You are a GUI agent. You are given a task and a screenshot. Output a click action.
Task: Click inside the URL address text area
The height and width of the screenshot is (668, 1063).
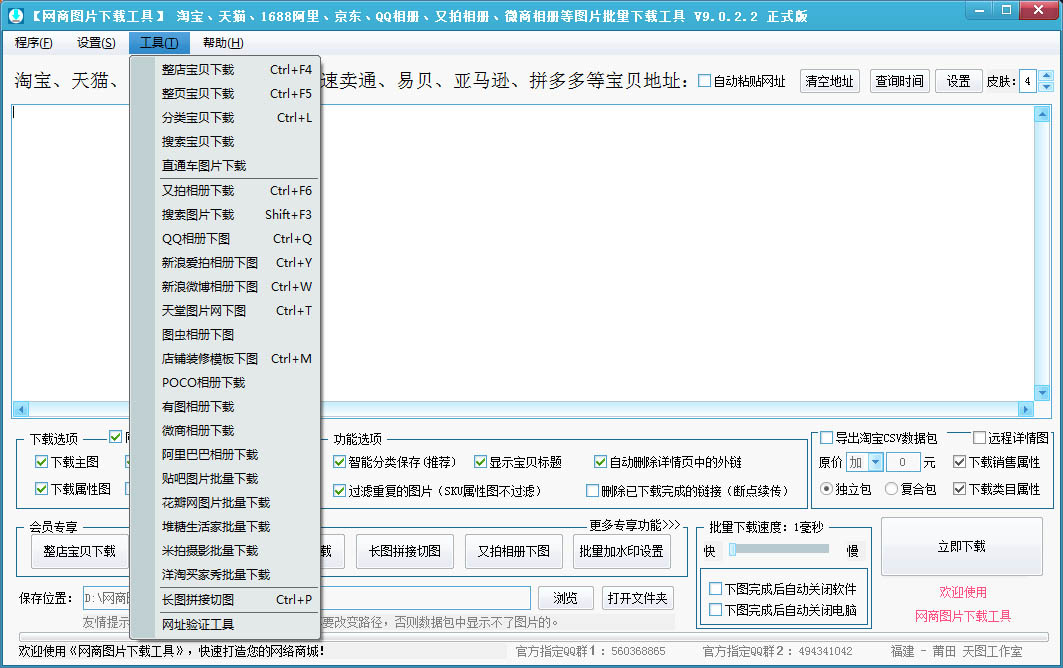[x=523, y=253]
